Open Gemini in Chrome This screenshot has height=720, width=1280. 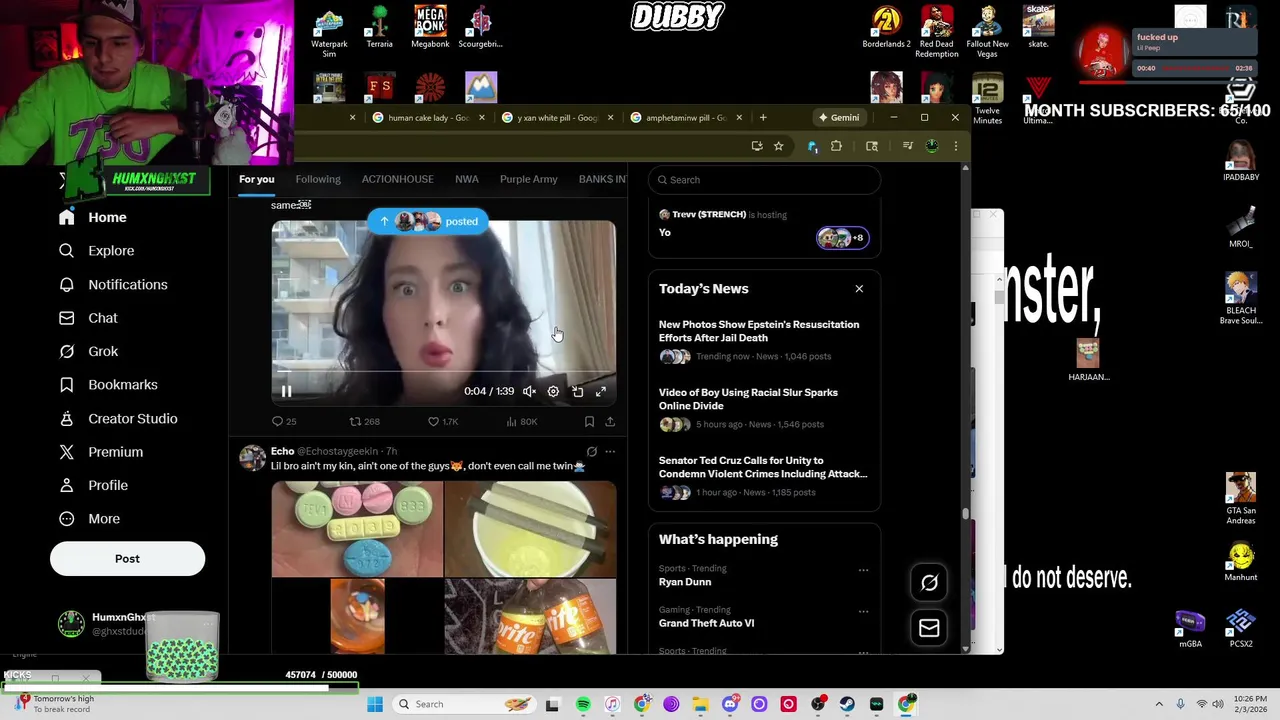[x=838, y=118]
